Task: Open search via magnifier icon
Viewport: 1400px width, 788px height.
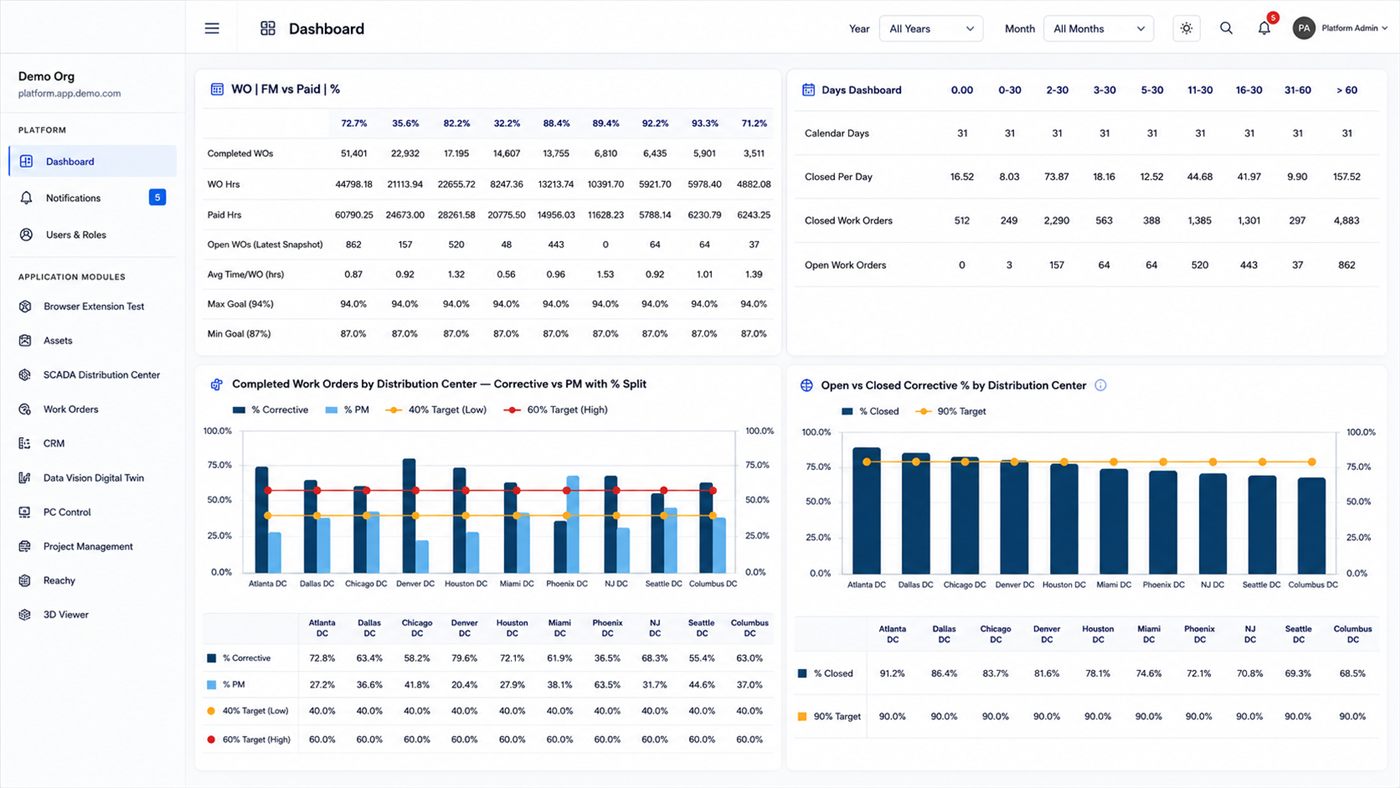Action: (1226, 28)
